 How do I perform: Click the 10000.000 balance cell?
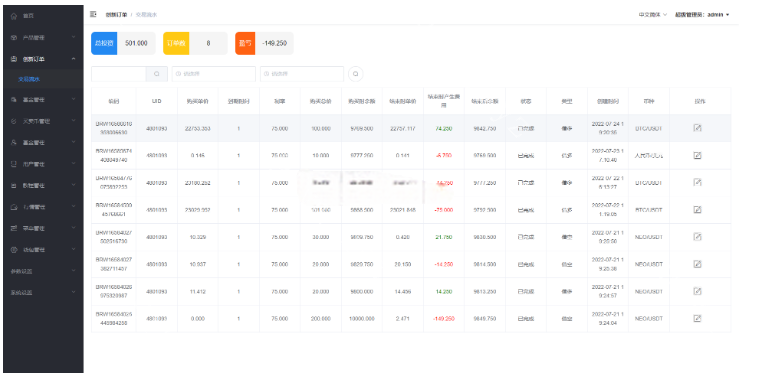pyautogui.click(x=361, y=319)
